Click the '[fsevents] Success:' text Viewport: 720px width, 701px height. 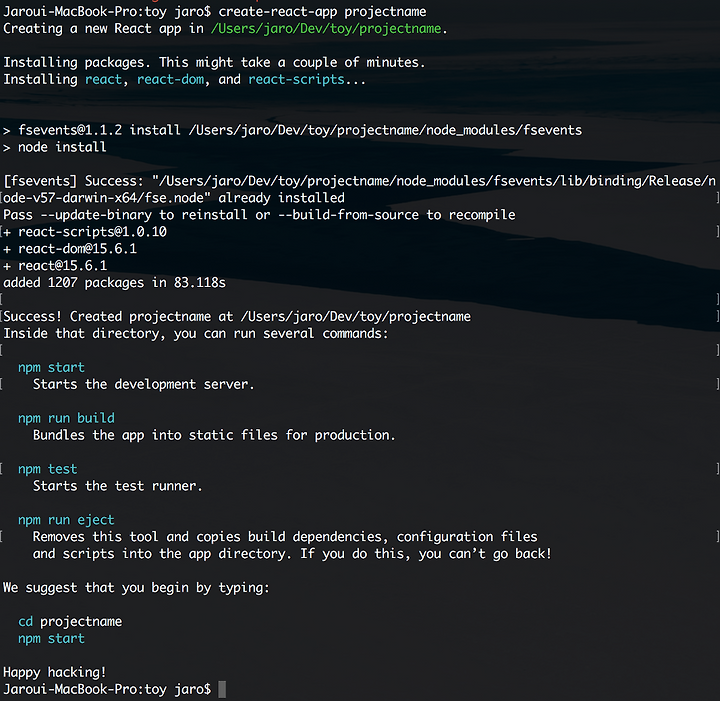[73, 181]
